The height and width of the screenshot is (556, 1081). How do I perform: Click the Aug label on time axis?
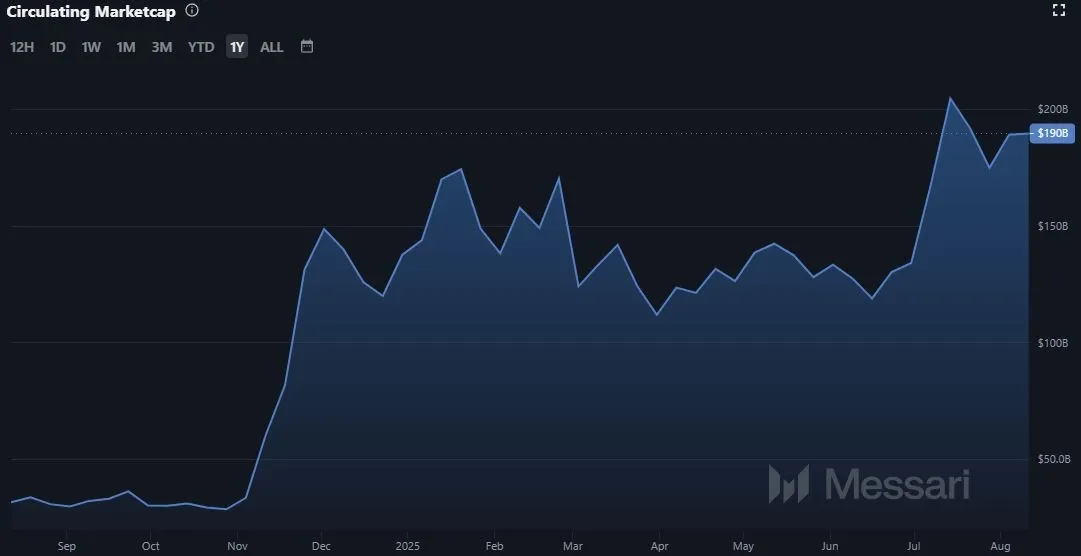[x=1000, y=546]
